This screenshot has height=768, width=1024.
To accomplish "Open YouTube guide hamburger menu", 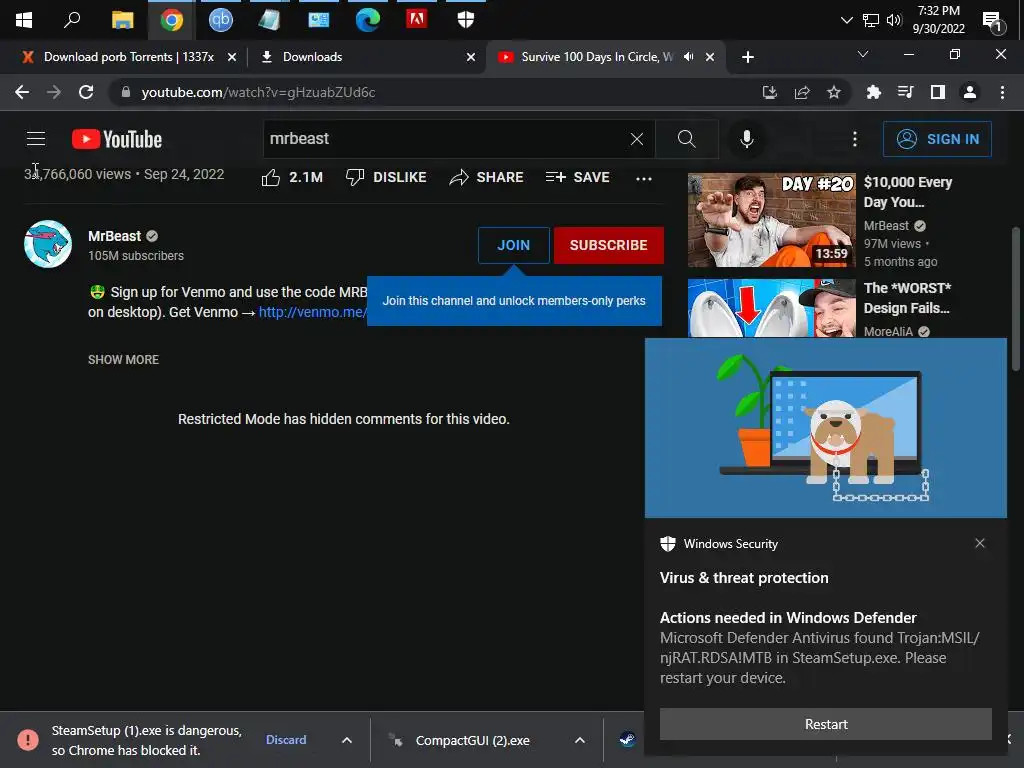I will pyautogui.click(x=36, y=138).
